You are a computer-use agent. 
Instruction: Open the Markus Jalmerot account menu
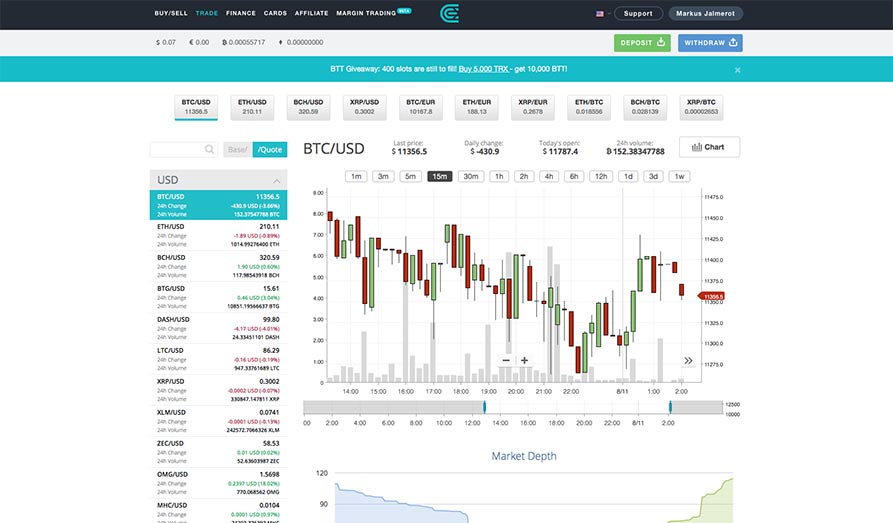(705, 14)
